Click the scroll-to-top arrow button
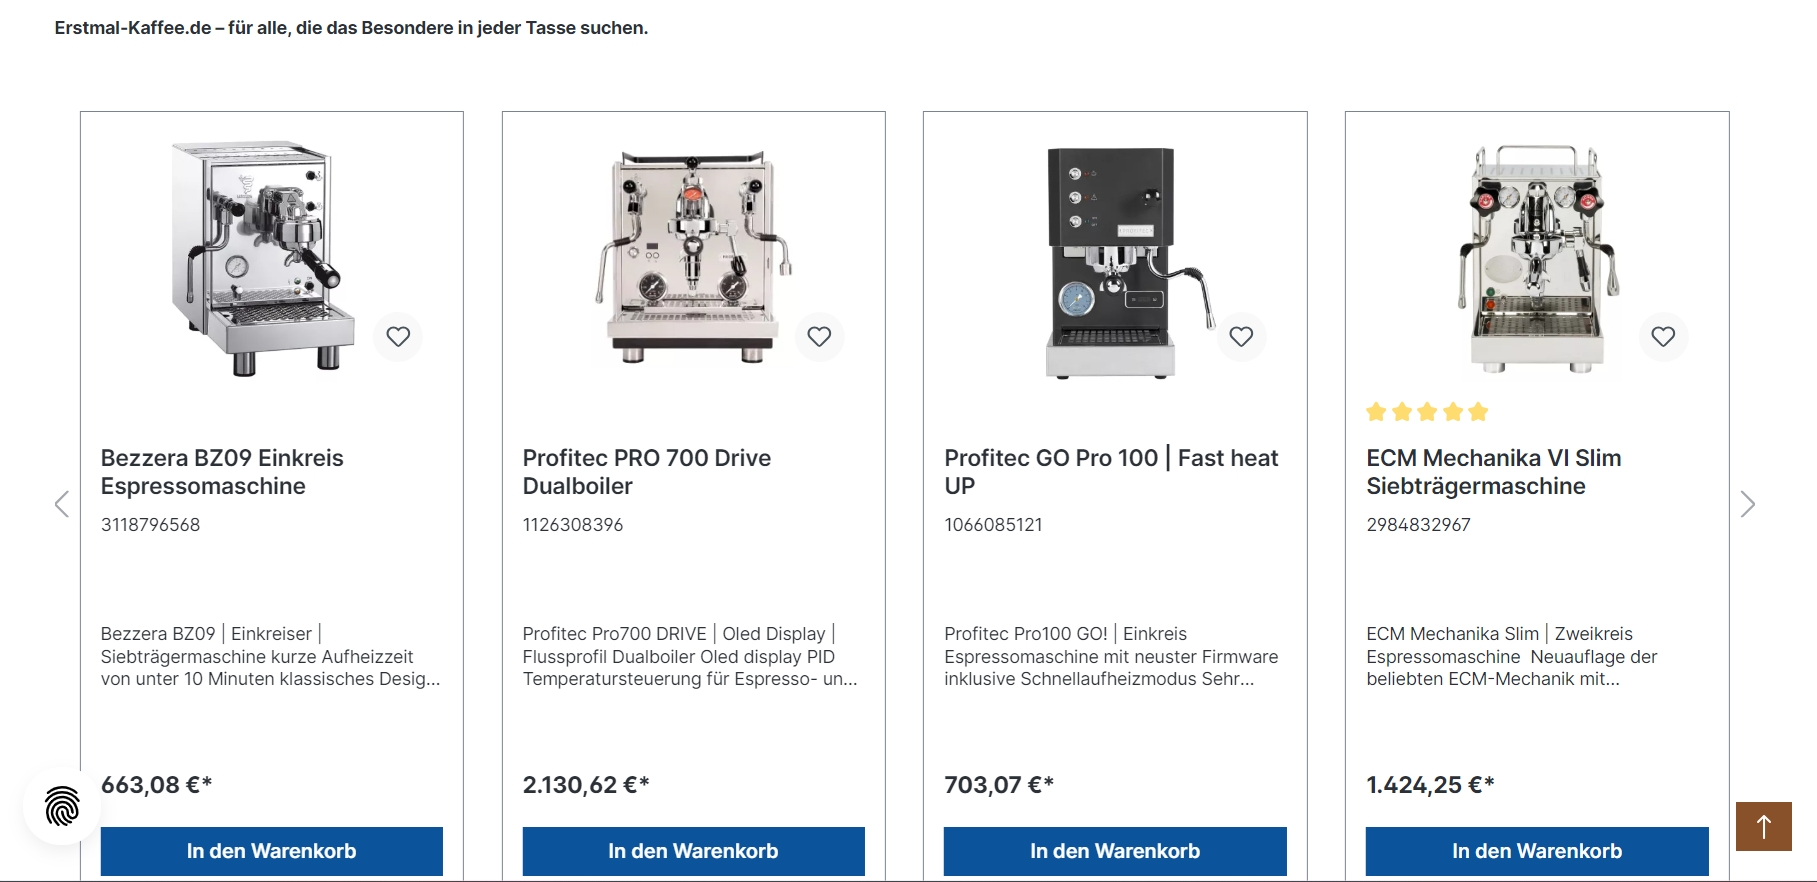The height and width of the screenshot is (882, 1817). point(1763,826)
